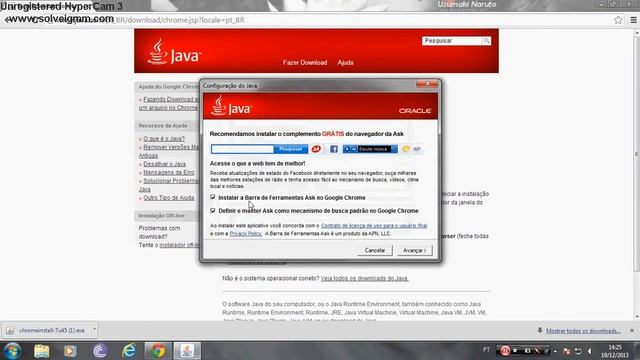Click the Ask toolbar red logo icon
Viewport: 640px width, 360px height.
[x=316, y=149]
